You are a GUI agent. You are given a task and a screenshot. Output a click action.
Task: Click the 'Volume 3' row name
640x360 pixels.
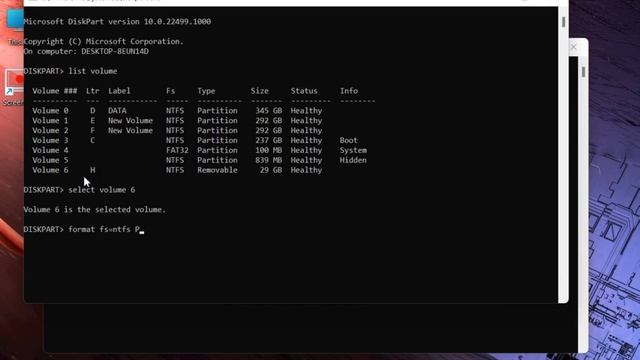point(50,140)
